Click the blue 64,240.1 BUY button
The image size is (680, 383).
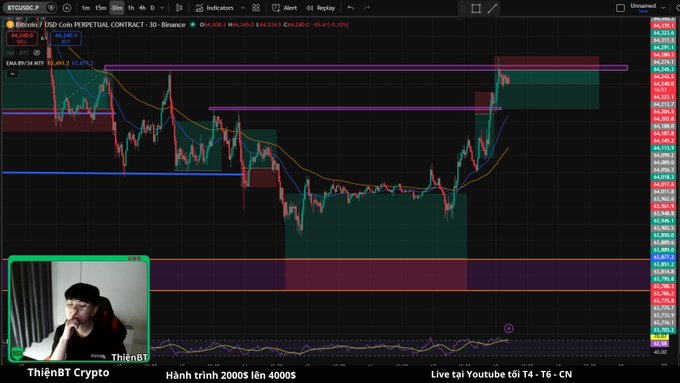pos(65,38)
